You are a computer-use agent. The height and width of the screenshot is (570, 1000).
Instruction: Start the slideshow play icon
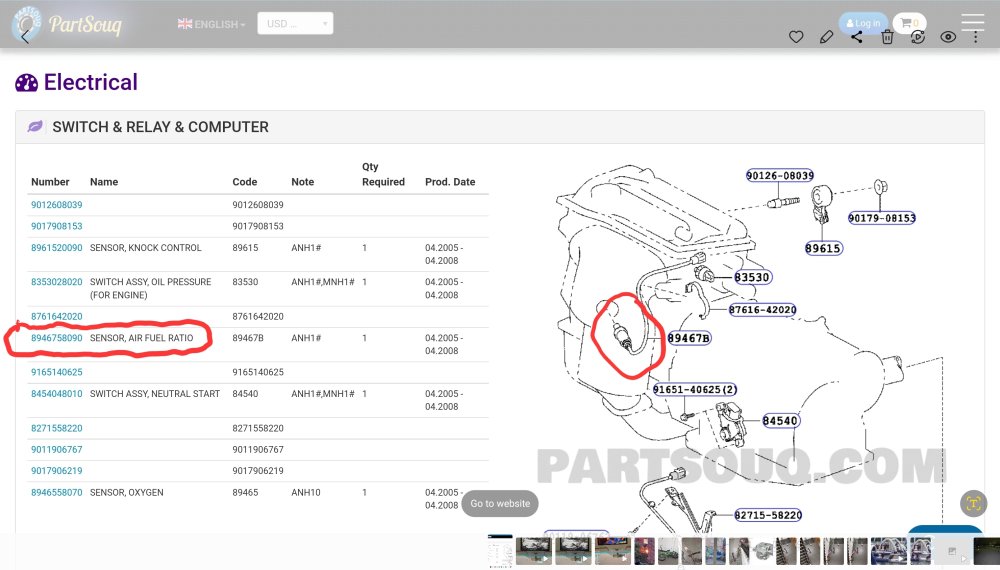pyautogui.click(x=918, y=37)
